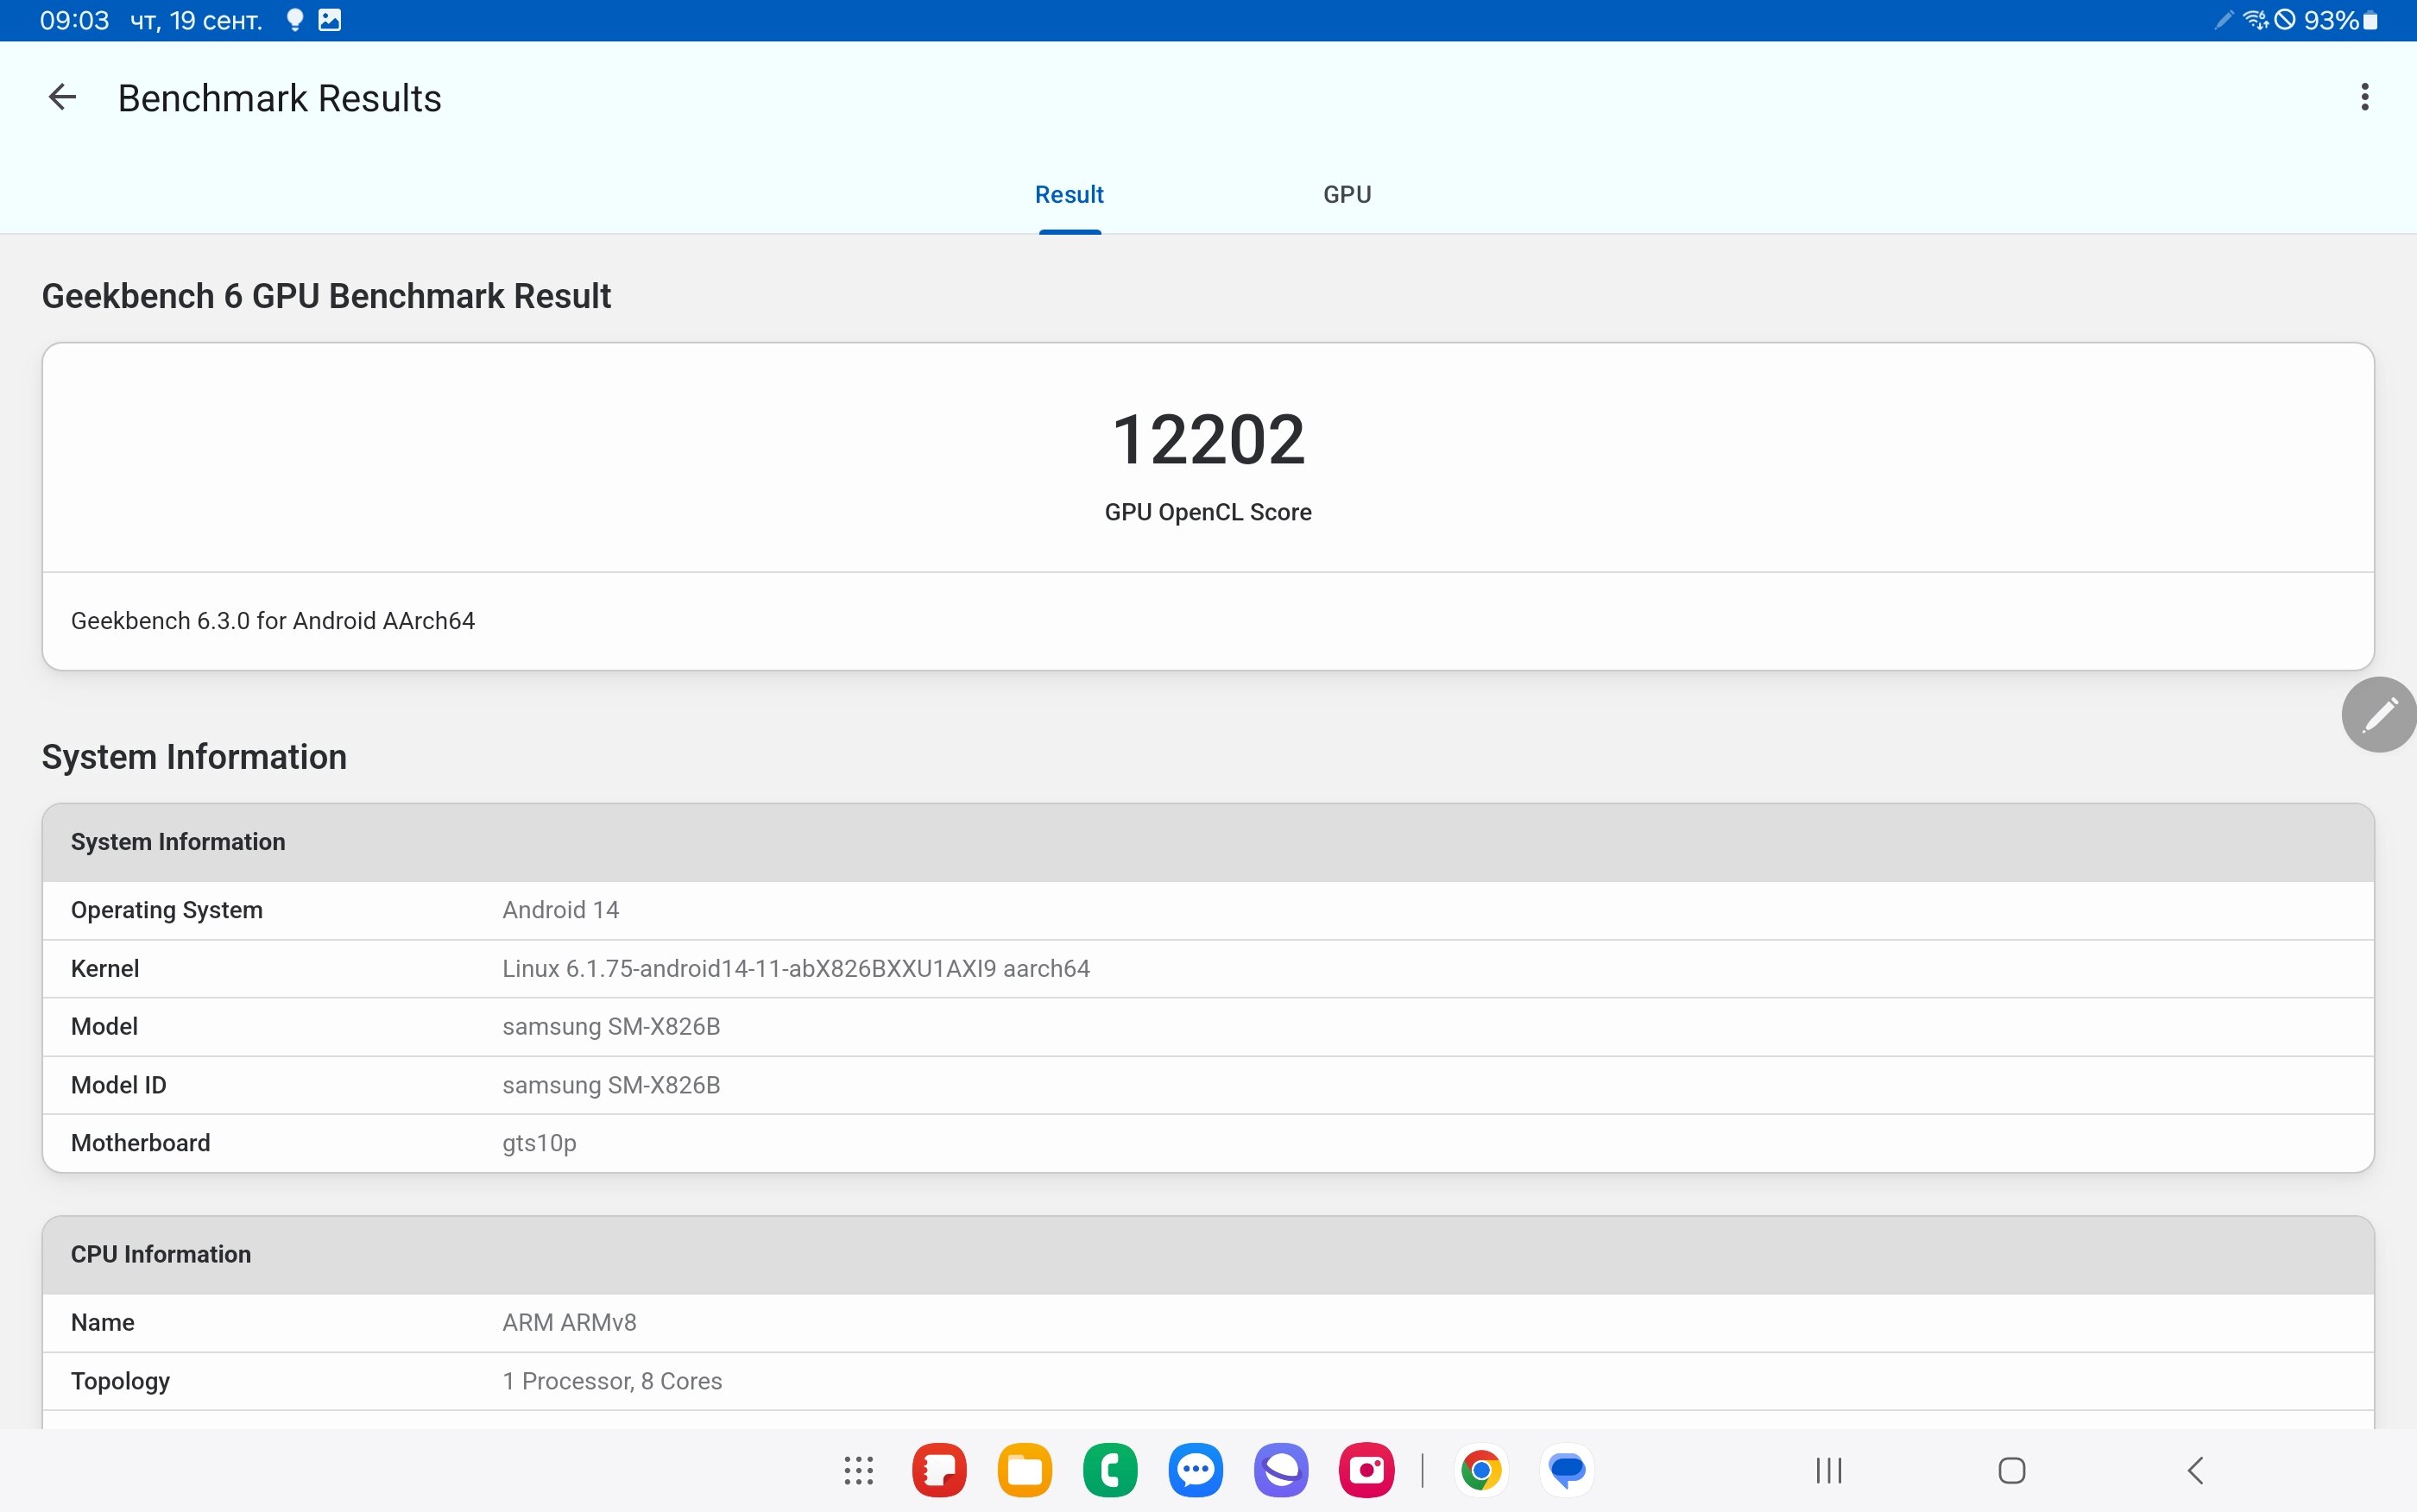Viewport: 2417px width, 1512px height.
Task: Tap the image notification icon in status bar
Action: 330,20
